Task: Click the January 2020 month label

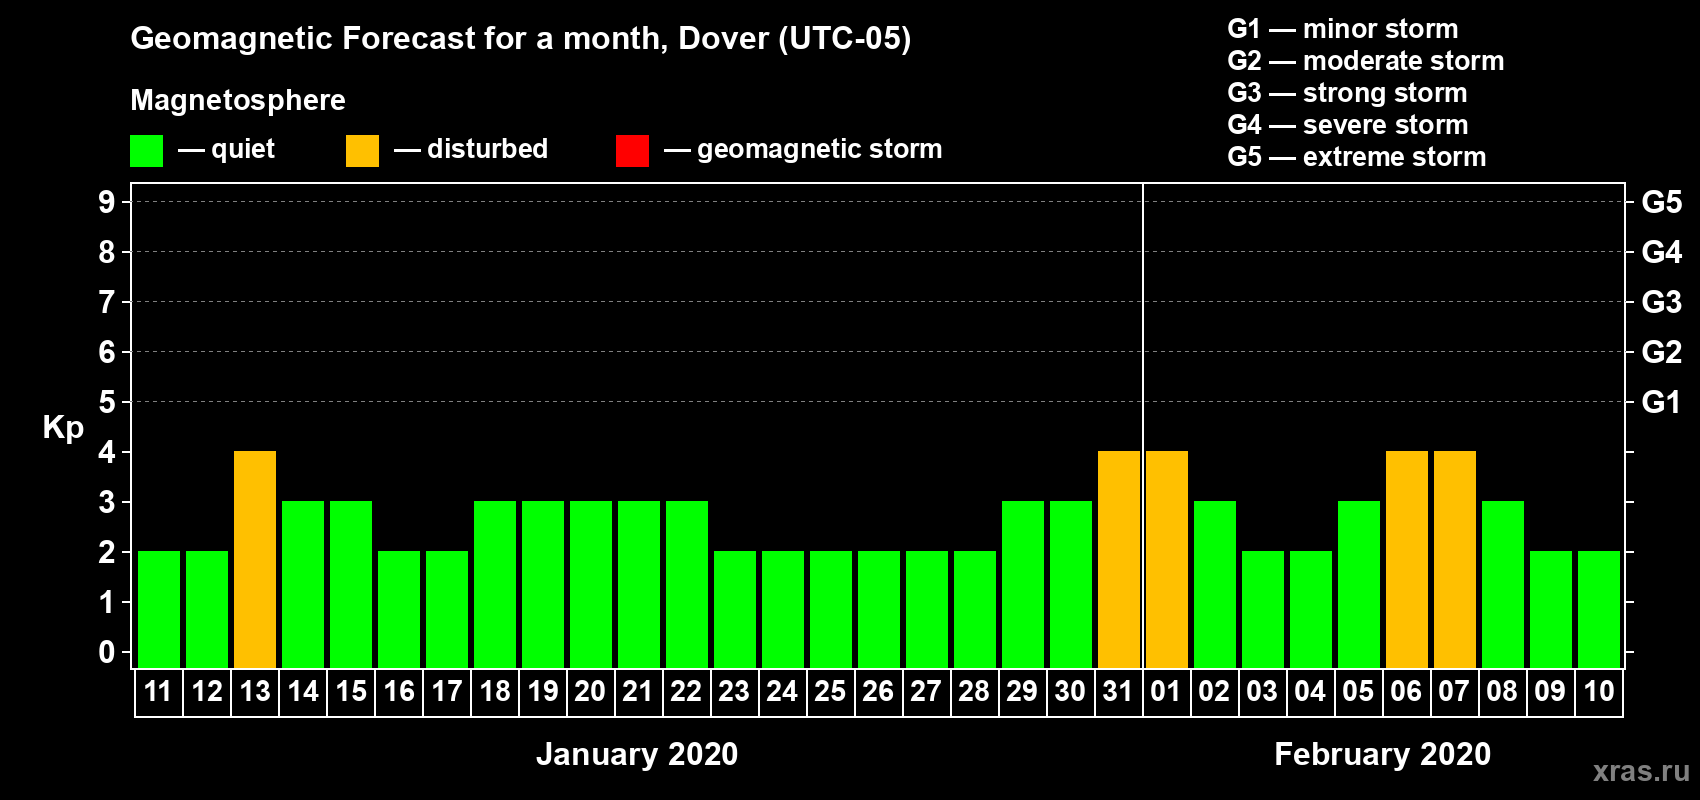Action: tap(637, 754)
